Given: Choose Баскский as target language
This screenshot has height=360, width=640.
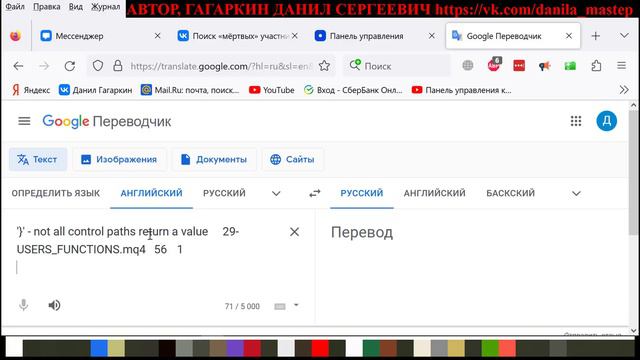Looking at the screenshot, I should [510, 193].
